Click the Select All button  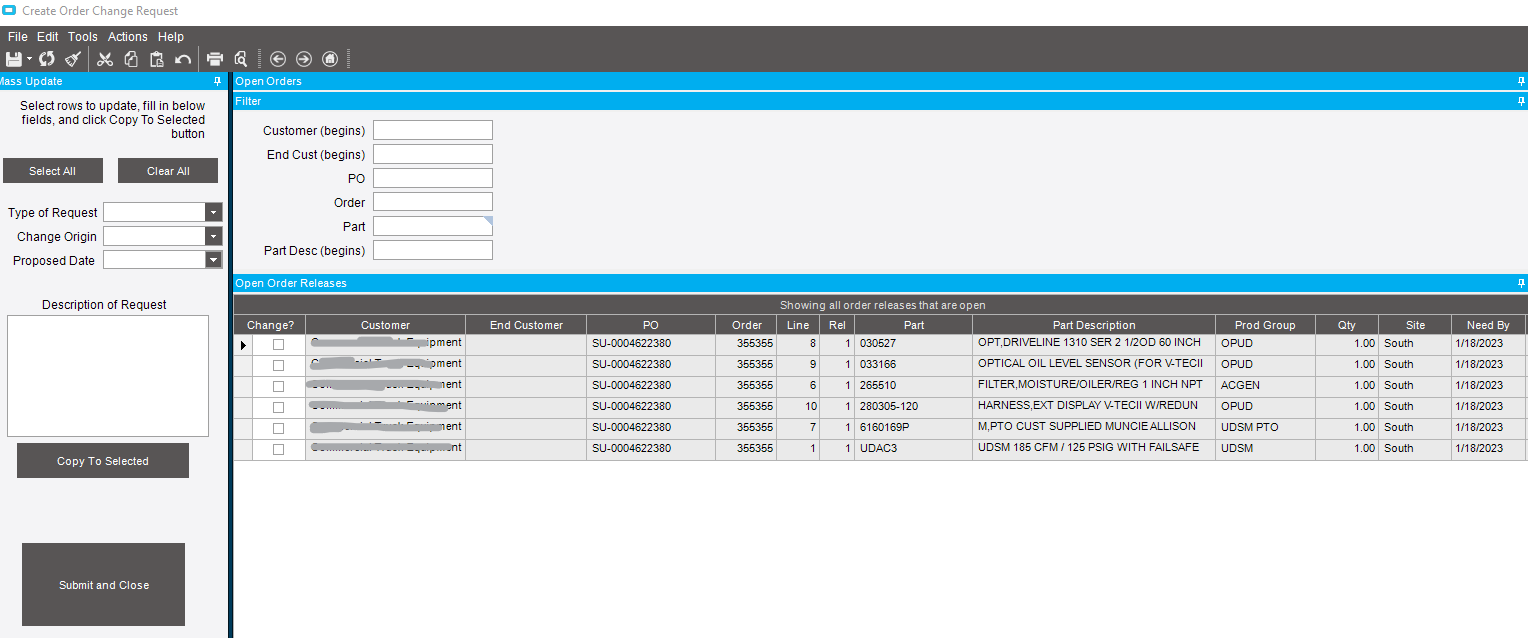pyautogui.click(x=52, y=171)
